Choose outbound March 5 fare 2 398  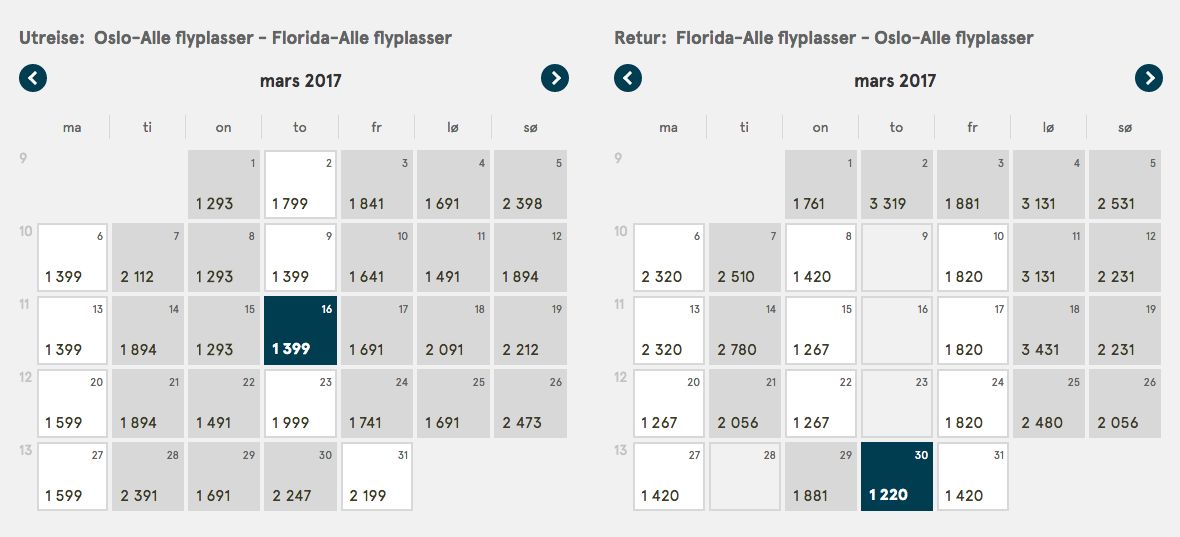pyautogui.click(x=530, y=185)
